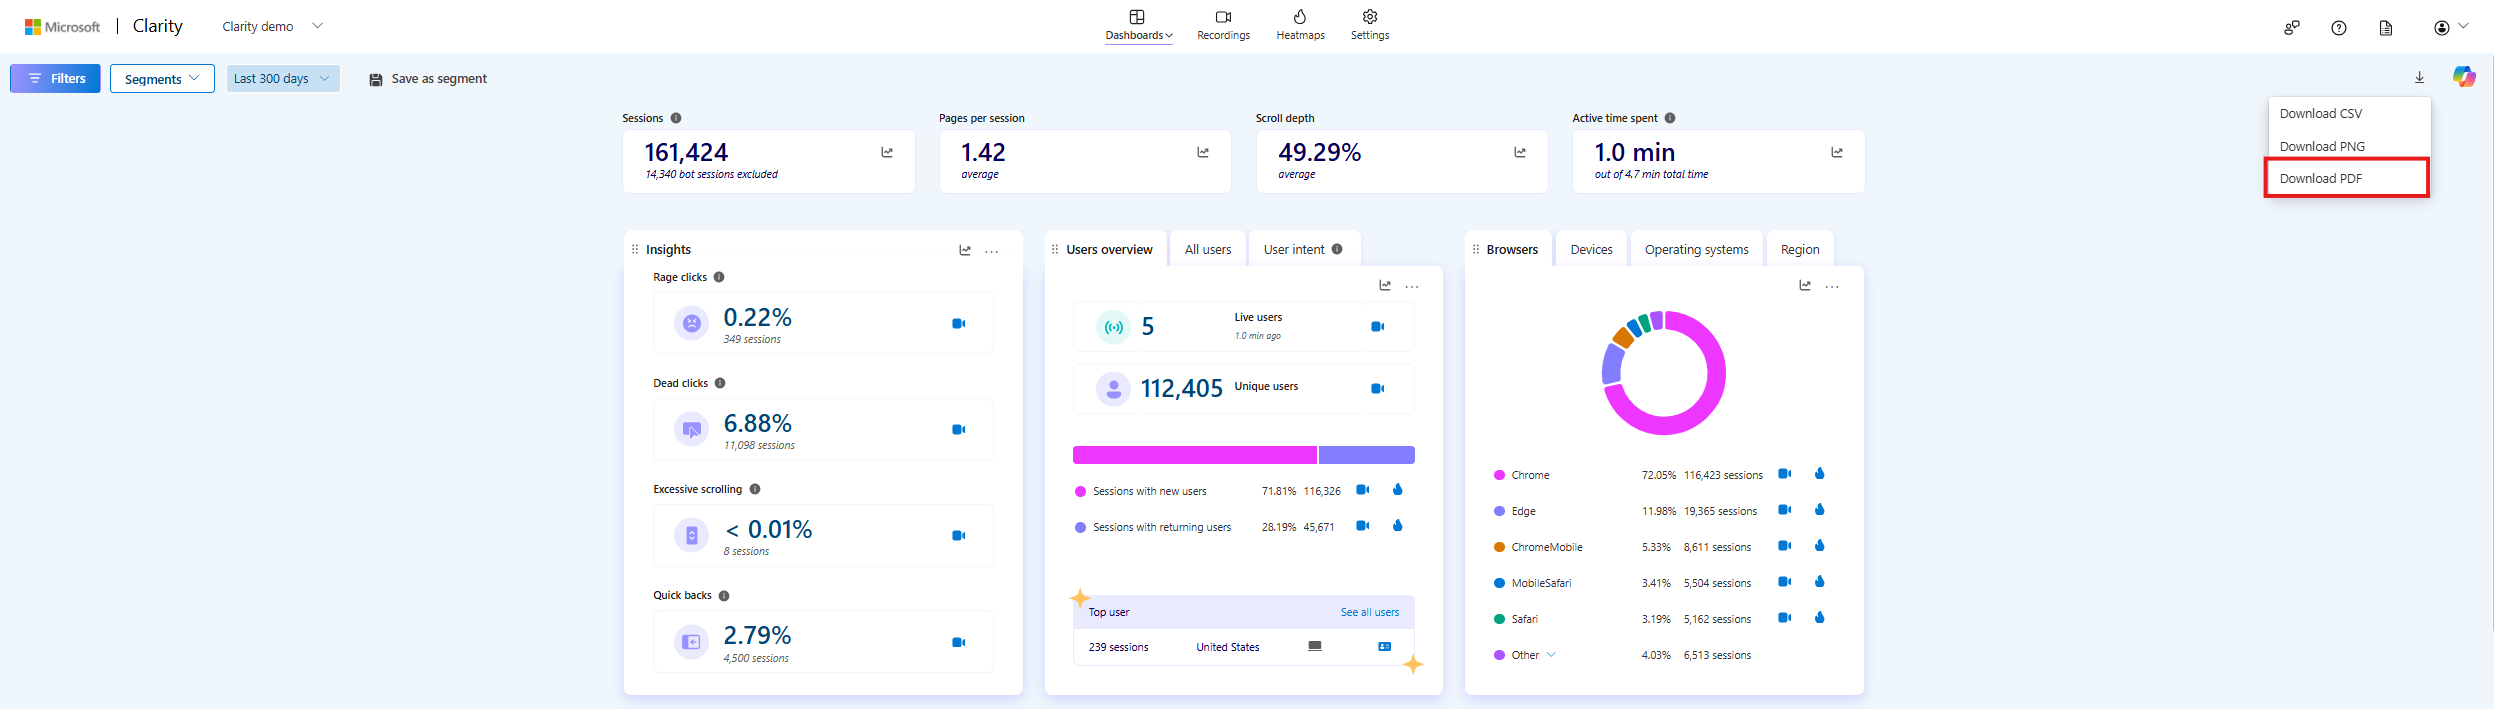Click the Excessive scrolling info icon

click(x=755, y=489)
